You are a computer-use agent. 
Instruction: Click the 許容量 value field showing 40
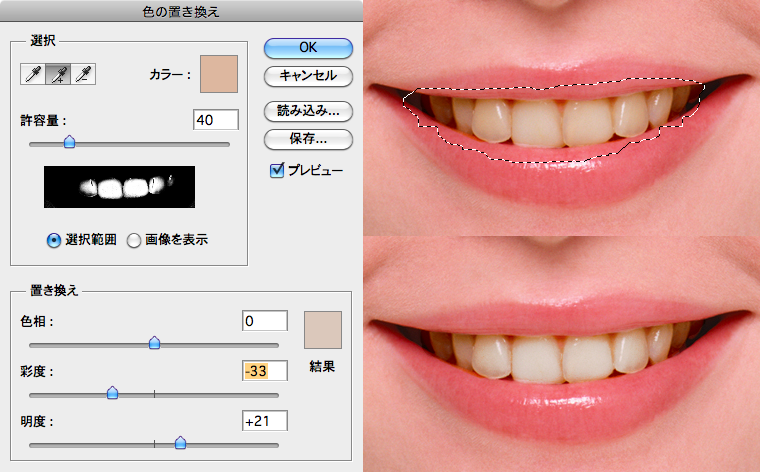point(215,120)
